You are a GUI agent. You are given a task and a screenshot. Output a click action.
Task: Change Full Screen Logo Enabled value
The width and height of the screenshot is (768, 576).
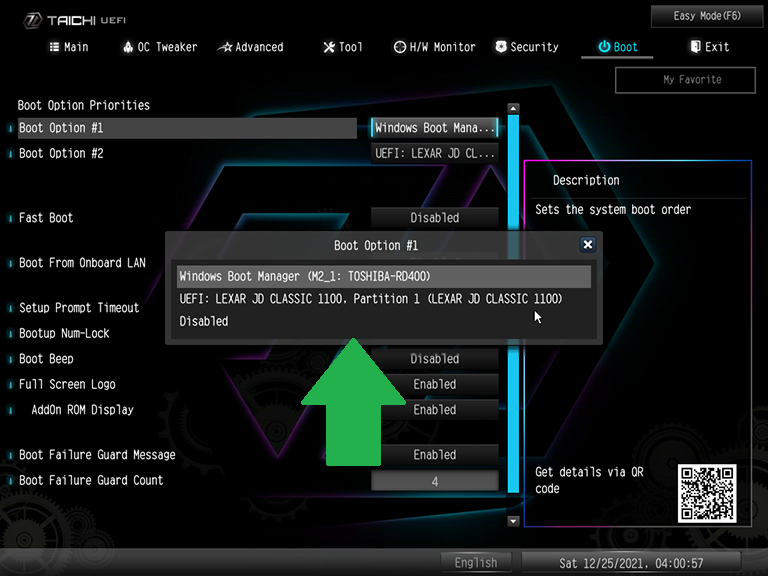434,384
